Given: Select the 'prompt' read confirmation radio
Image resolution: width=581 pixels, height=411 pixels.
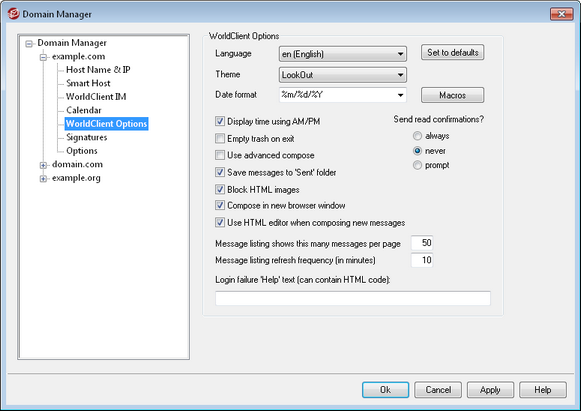Looking at the screenshot, I should (x=417, y=165).
